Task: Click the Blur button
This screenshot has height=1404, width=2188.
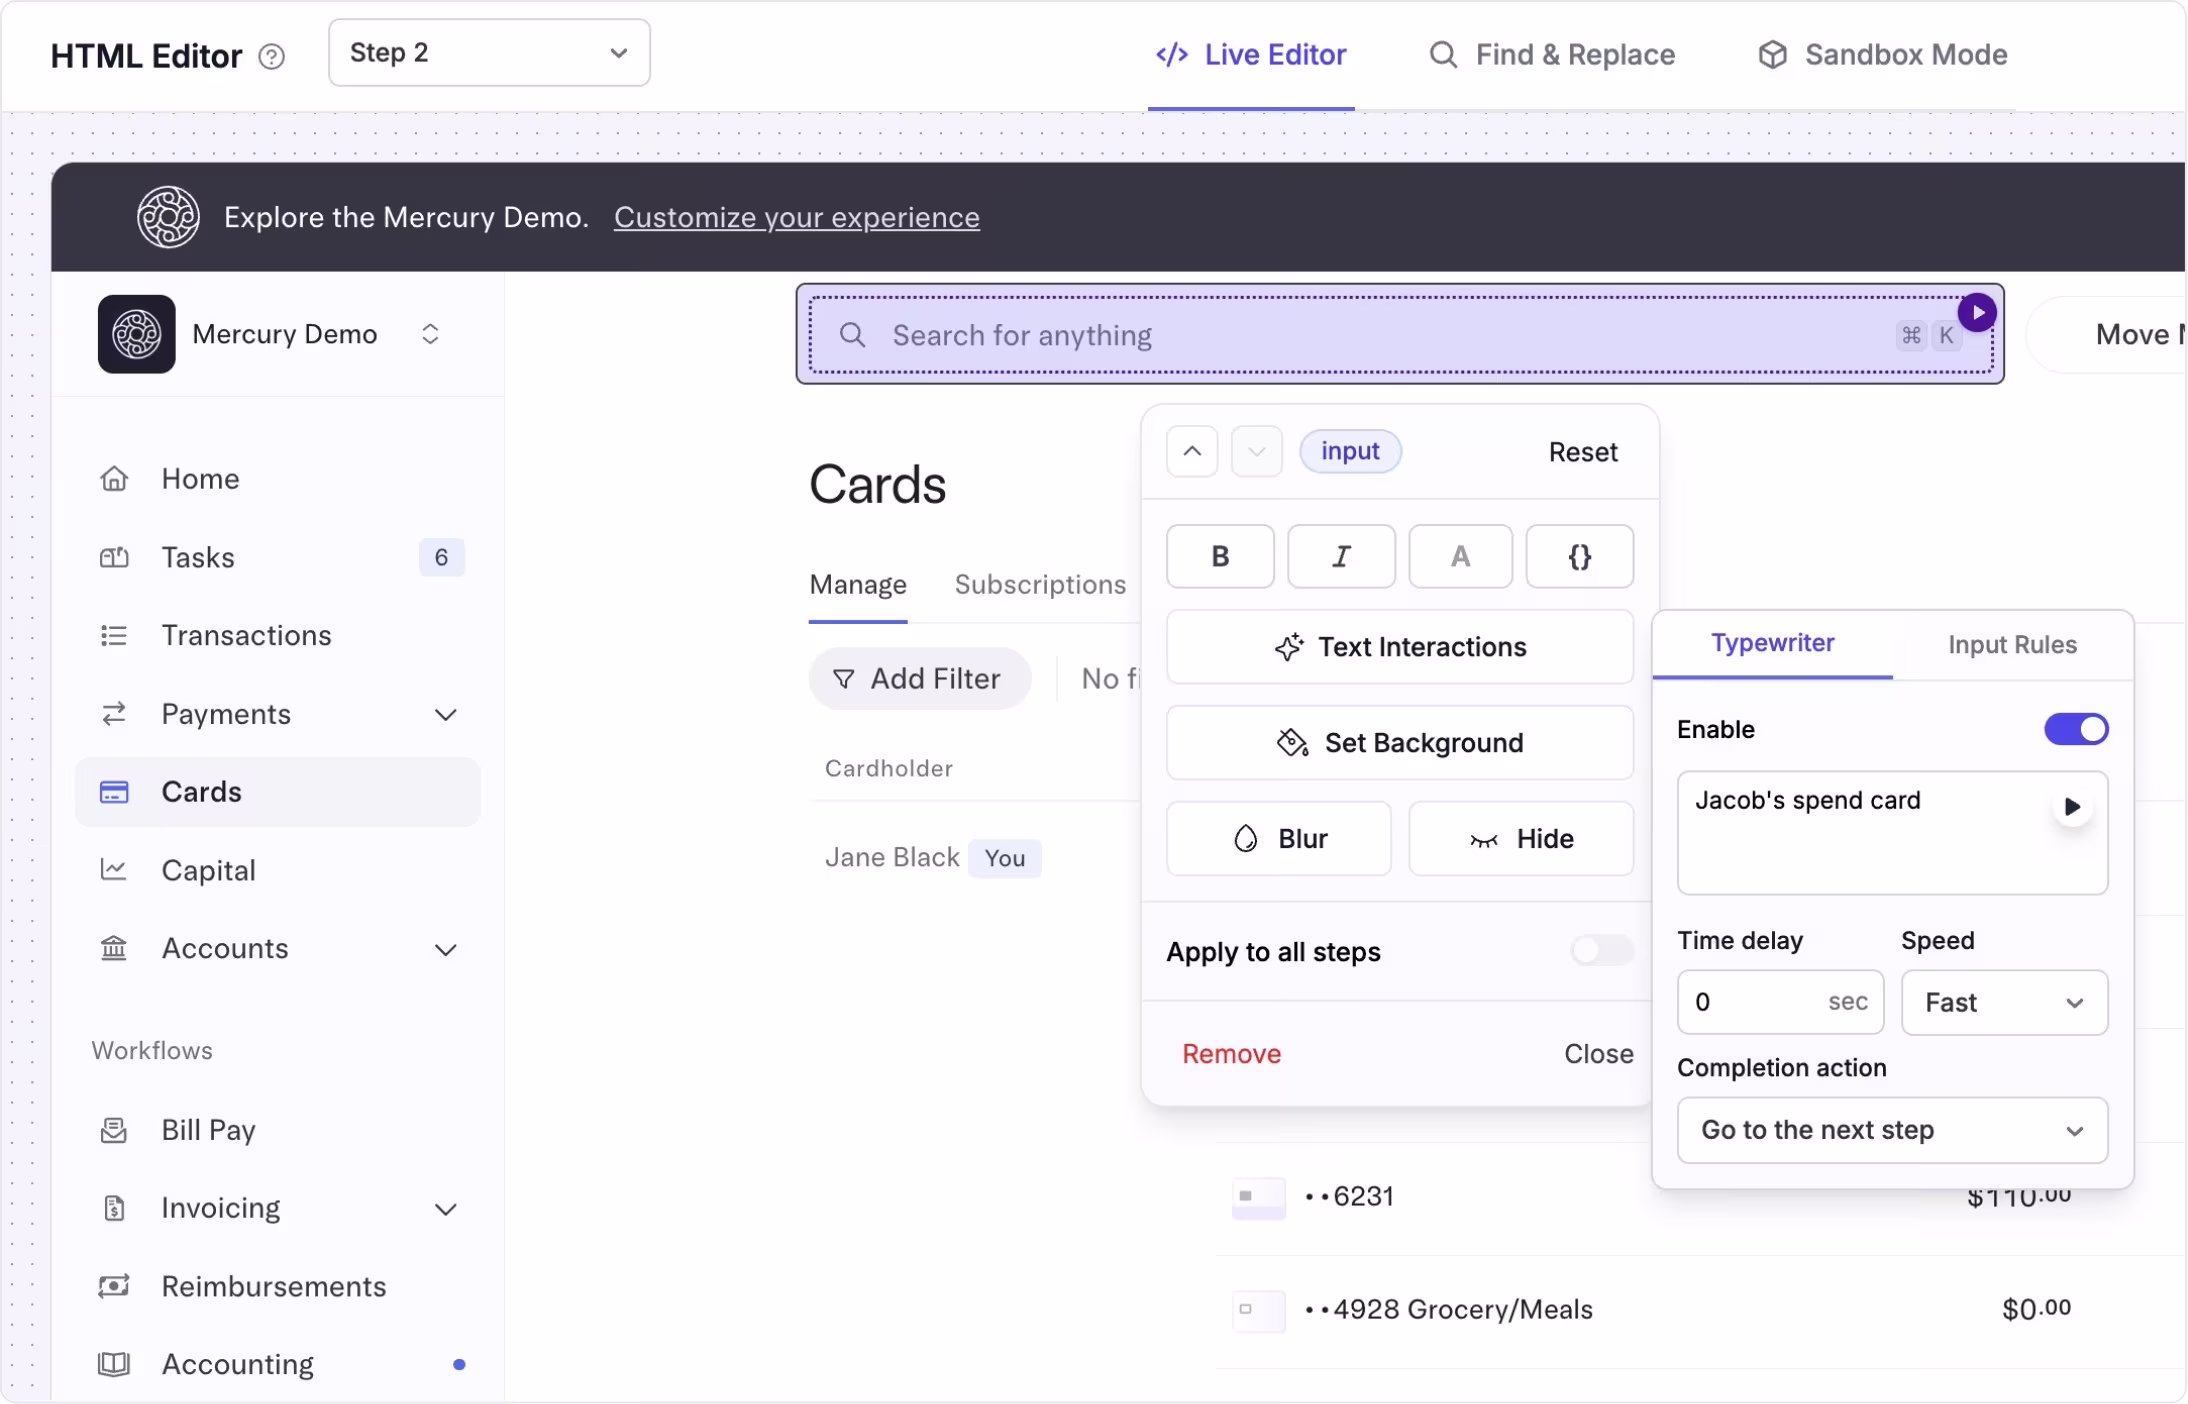Action: pyautogui.click(x=1278, y=838)
